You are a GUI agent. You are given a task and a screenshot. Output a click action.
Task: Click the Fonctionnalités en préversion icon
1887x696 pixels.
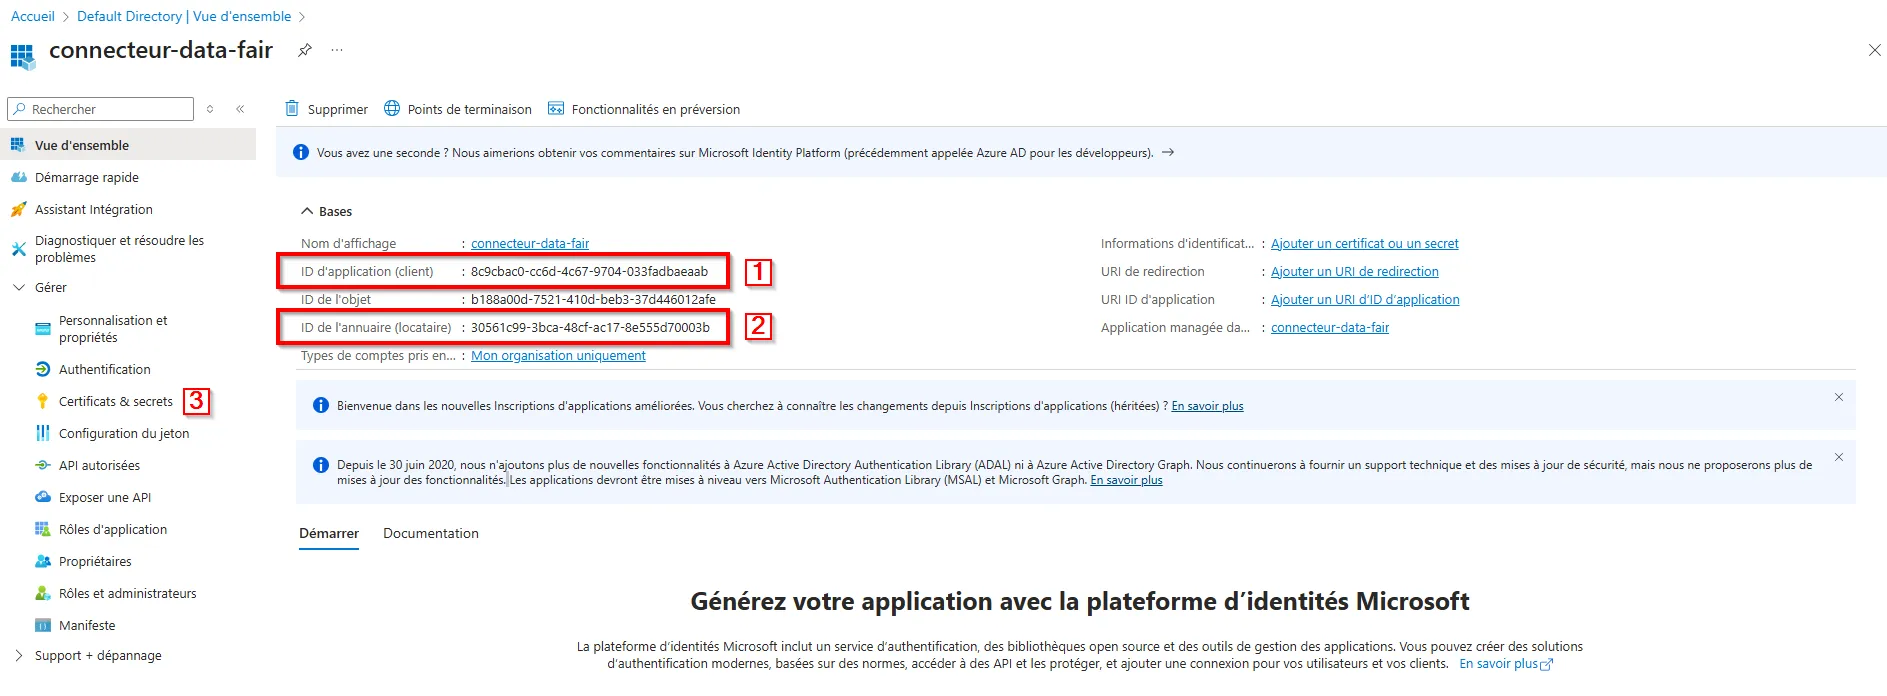(x=556, y=108)
